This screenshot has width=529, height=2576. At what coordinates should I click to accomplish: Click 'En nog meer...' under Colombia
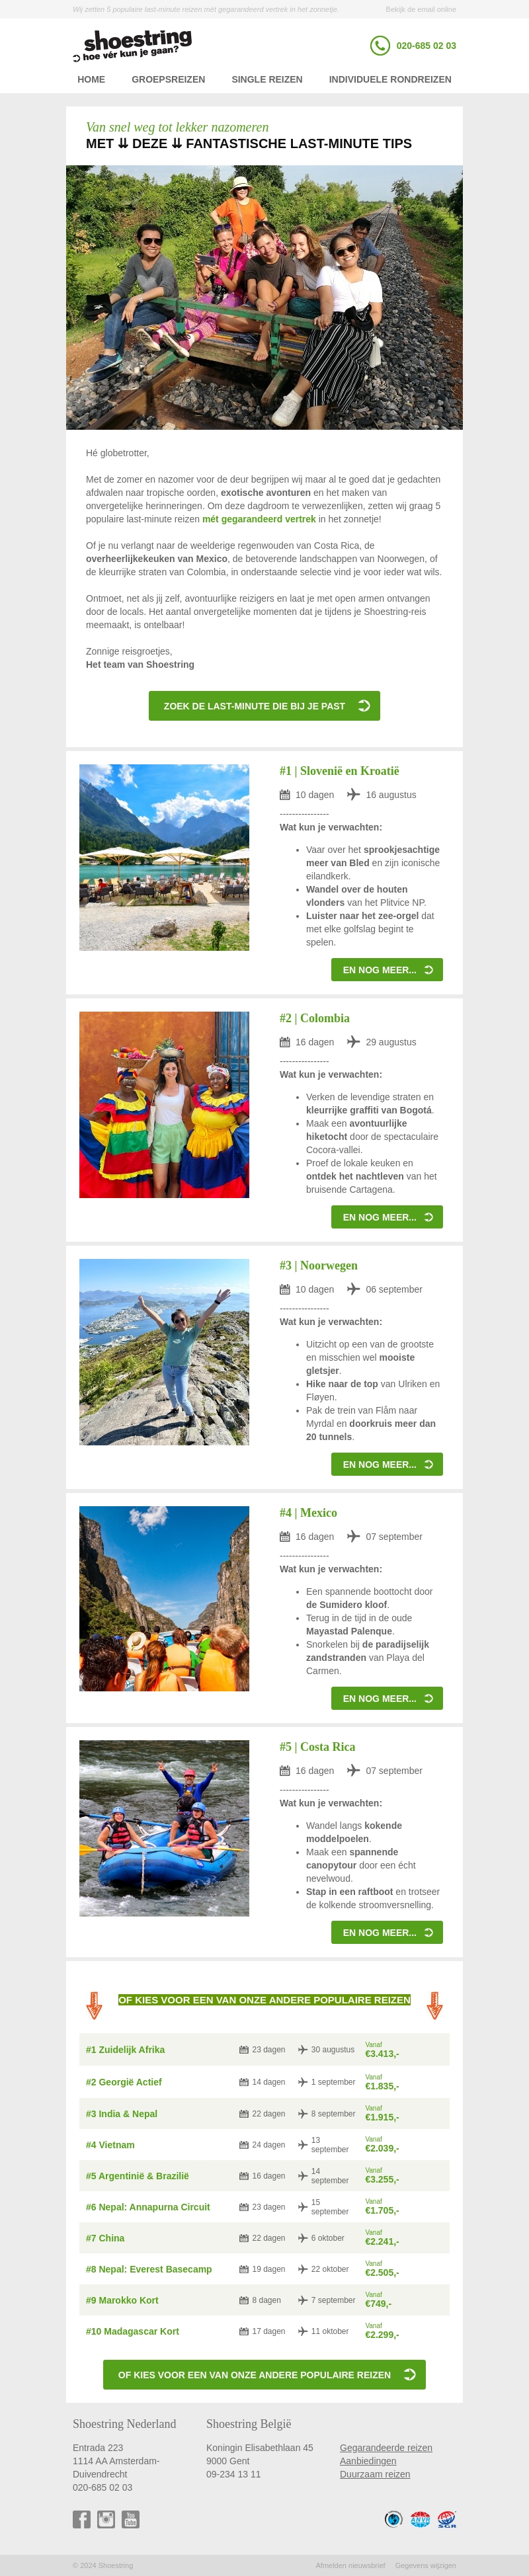(387, 1217)
